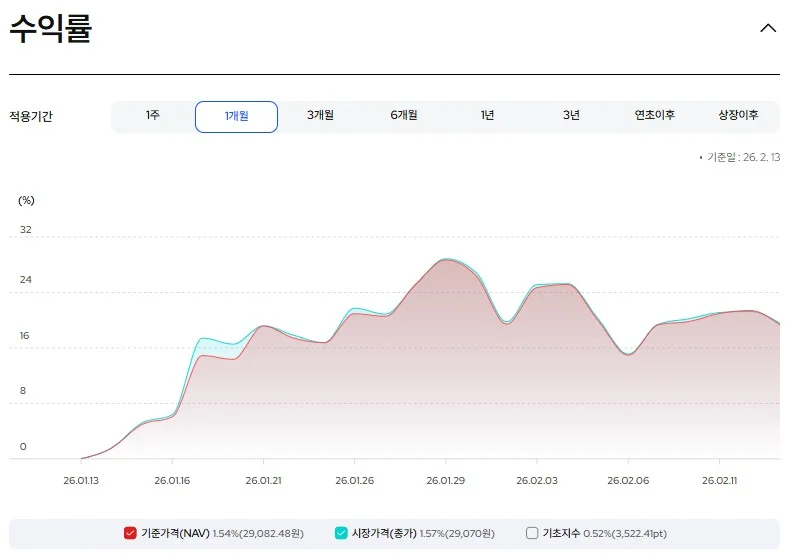This screenshot has width=787, height=554.
Task: Select the 상장이후 period tab
Action: tap(738, 115)
